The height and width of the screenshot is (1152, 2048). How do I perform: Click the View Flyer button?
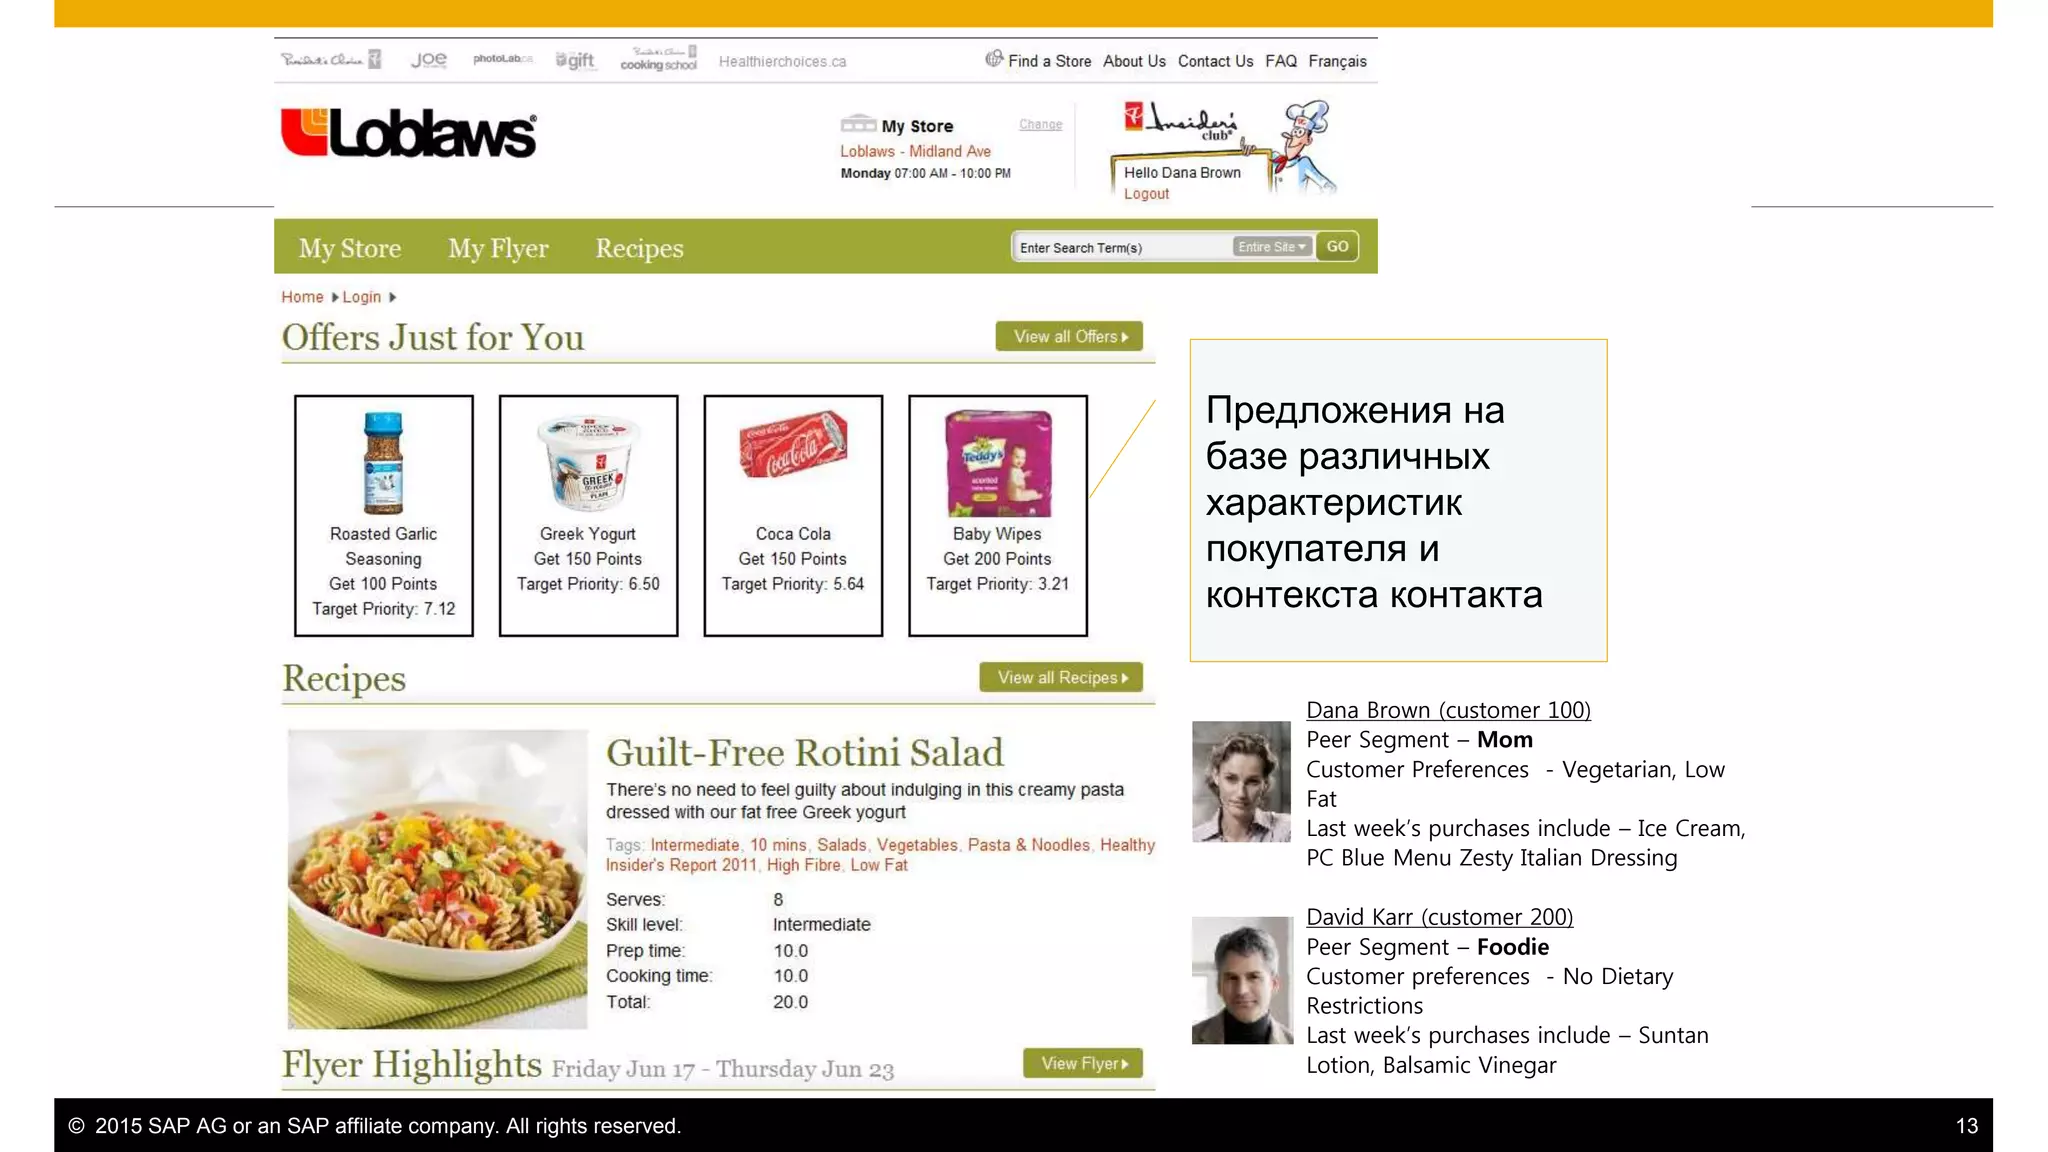coord(1083,1063)
